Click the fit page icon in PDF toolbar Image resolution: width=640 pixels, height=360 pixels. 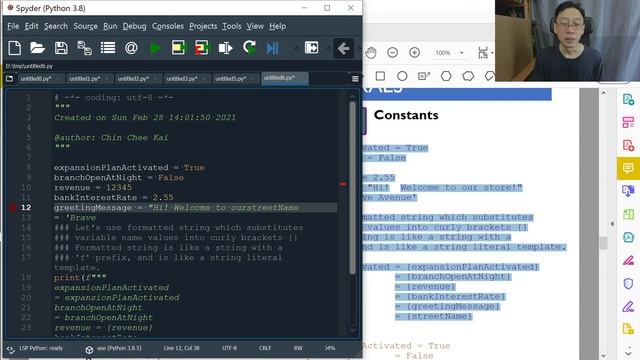pos(482,53)
